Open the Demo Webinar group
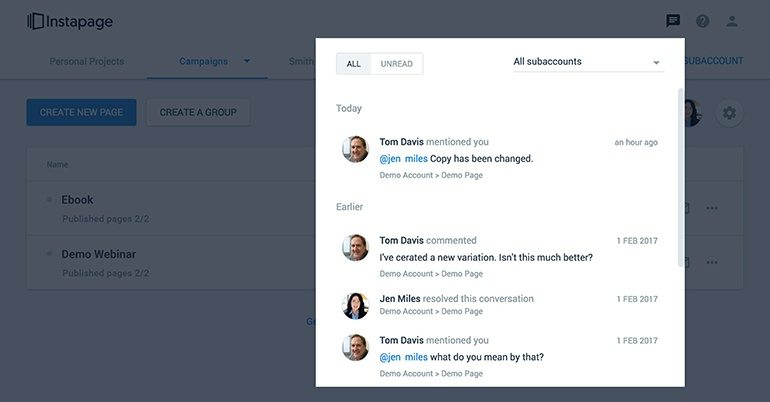 click(x=99, y=254)
